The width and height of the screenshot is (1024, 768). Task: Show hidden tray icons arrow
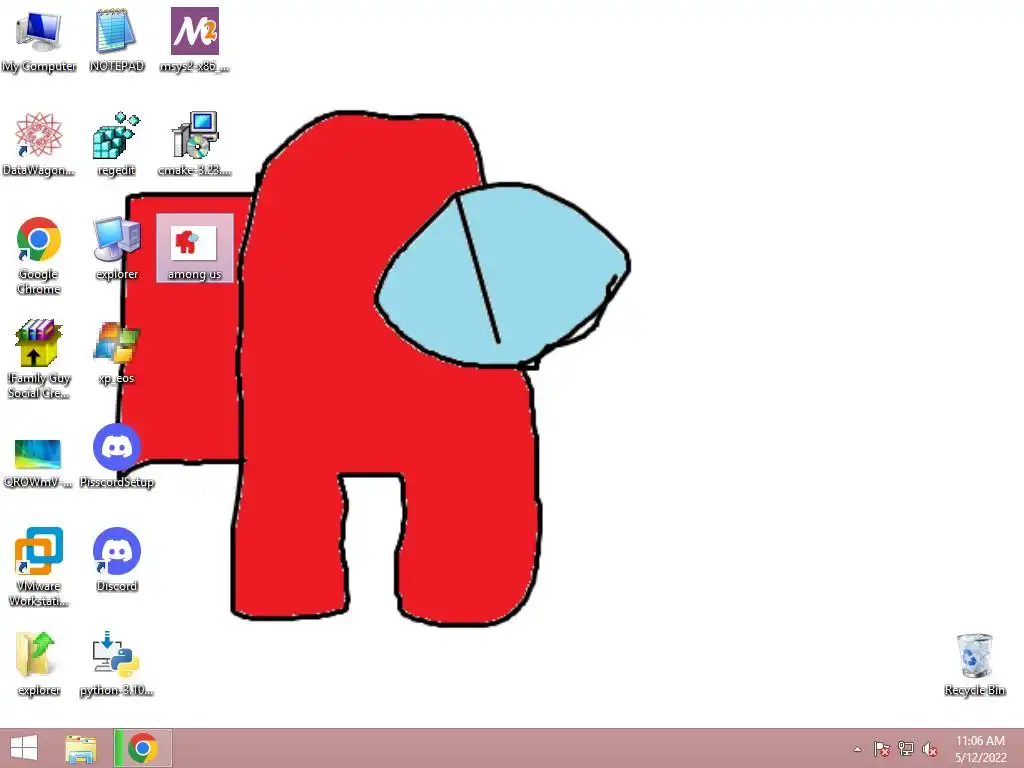(857, 749)
